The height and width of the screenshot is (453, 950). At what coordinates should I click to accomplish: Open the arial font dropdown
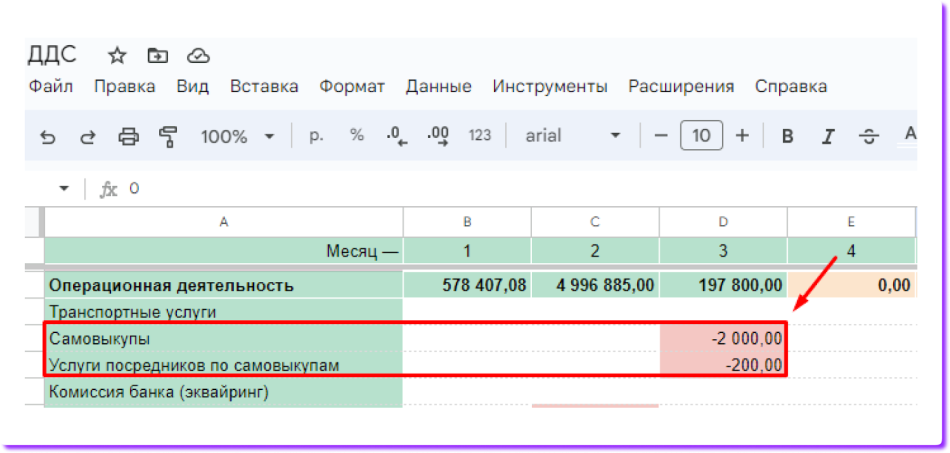(x=573, y=136)
